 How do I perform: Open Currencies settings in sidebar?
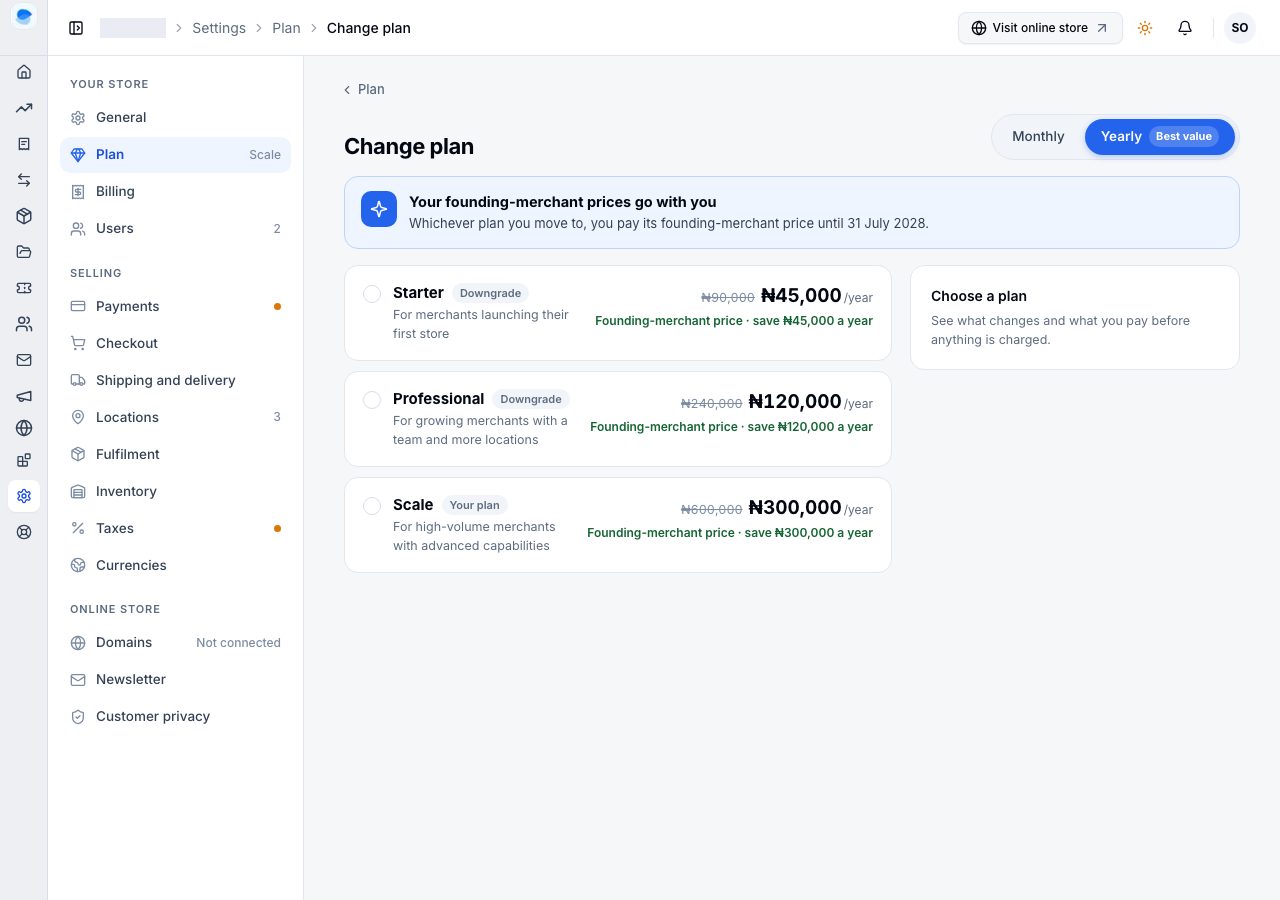[x=176, y=566]
